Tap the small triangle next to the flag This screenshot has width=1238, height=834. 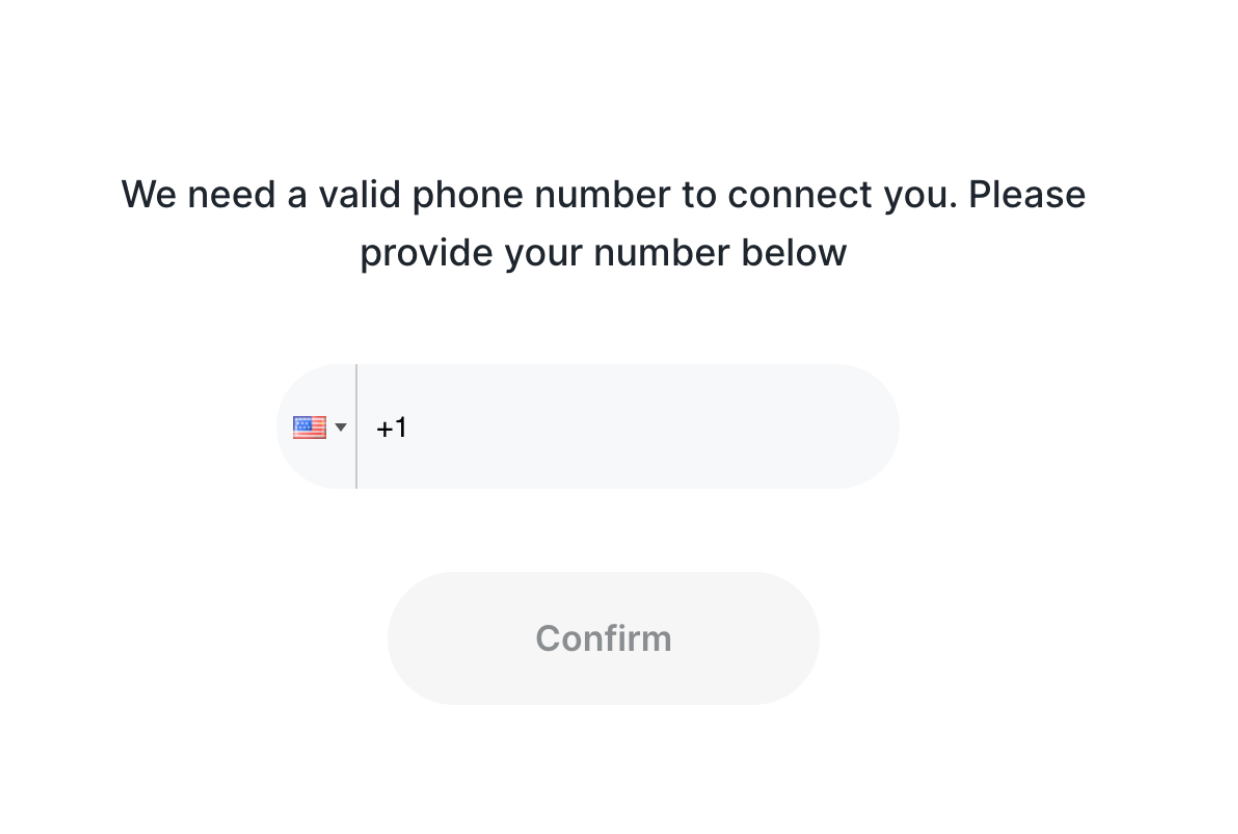tap(340, 428)
